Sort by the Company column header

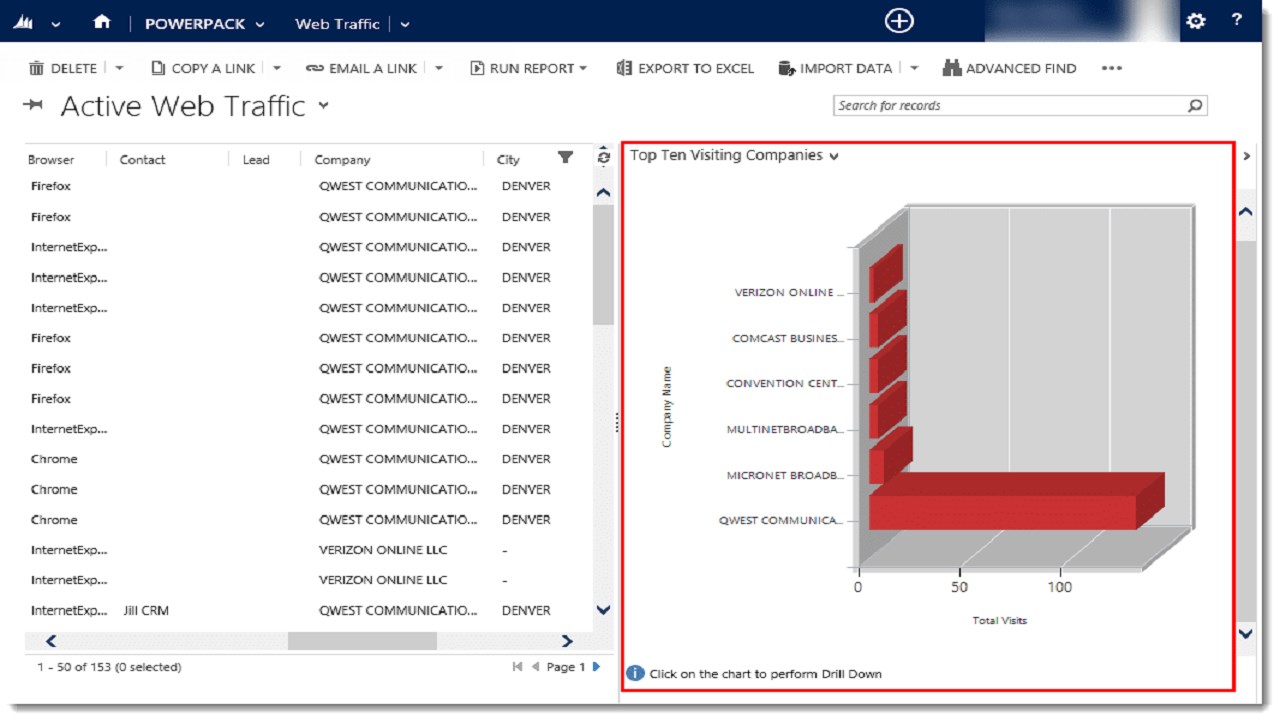pyautogui.click(x=342, y=159)
